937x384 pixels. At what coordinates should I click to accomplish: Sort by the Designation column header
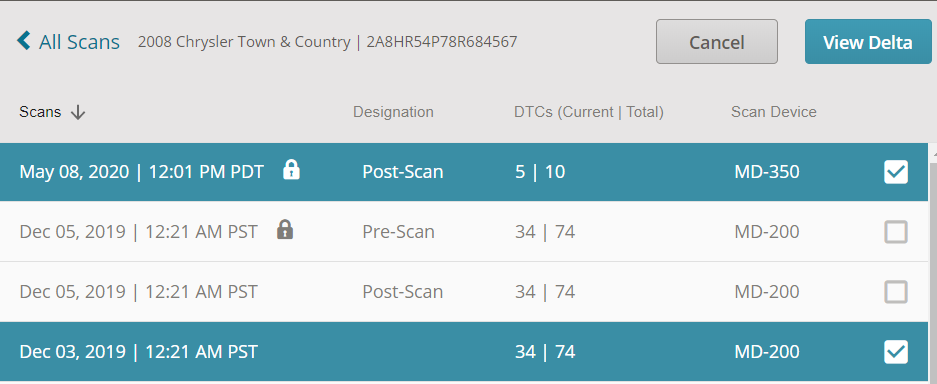point(393,112)
